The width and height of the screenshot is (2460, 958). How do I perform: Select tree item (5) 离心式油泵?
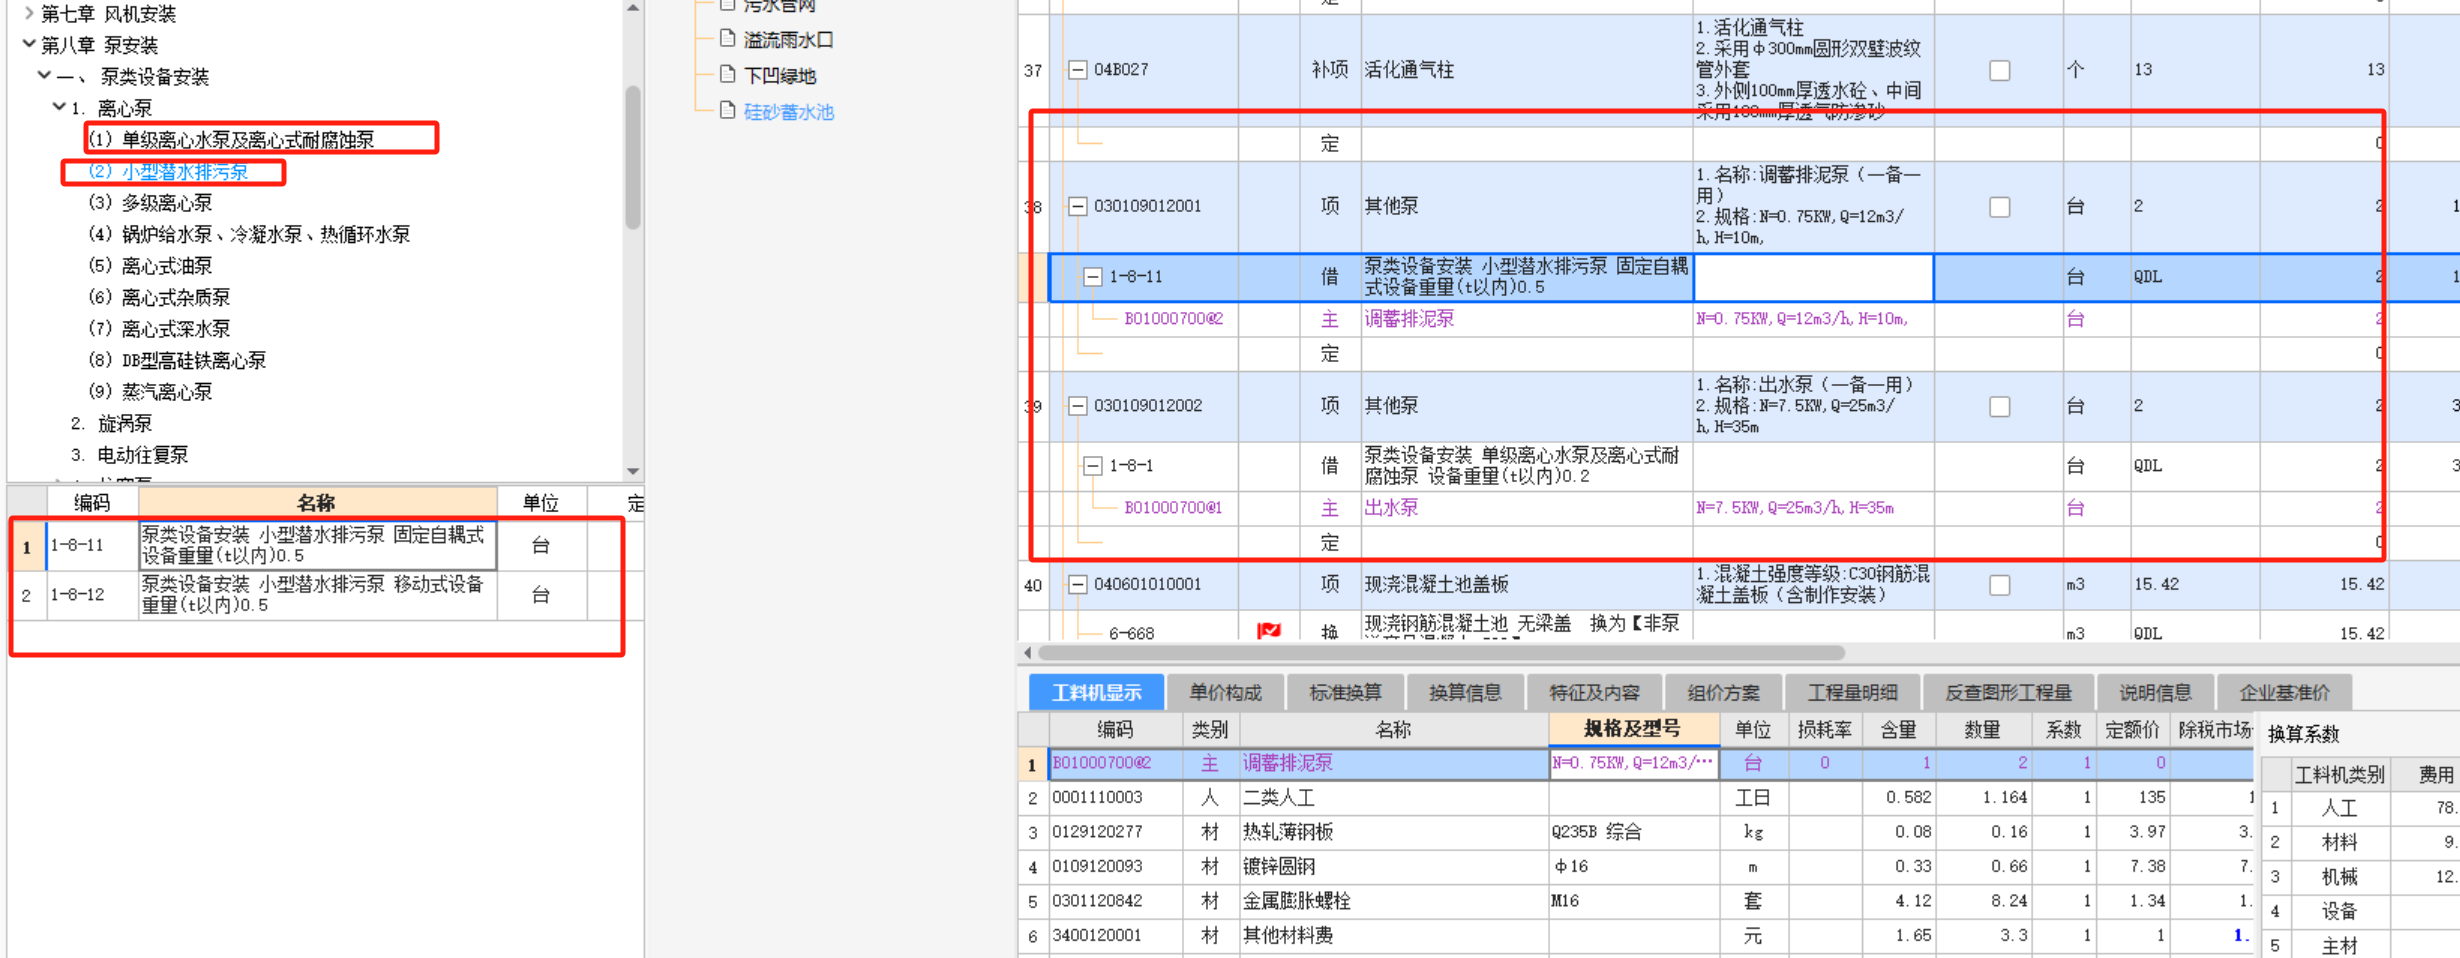click(x=150, y=265)
